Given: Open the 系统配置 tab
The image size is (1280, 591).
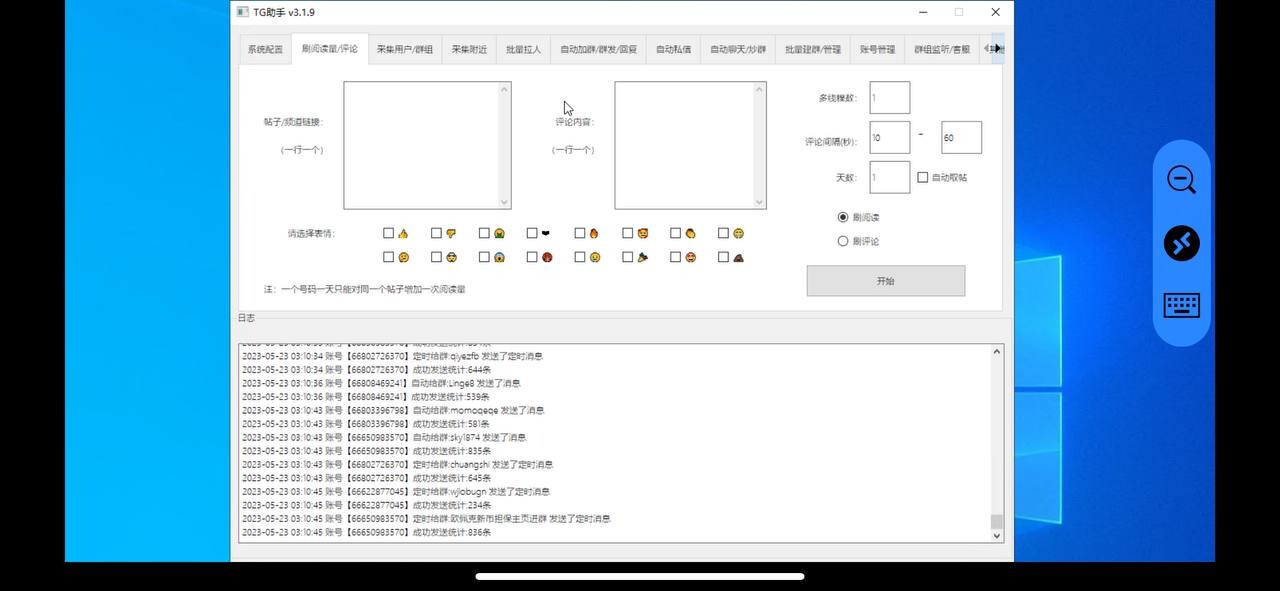Looking at the screenshot, I should pyautogui.click(x=264, y=48).
